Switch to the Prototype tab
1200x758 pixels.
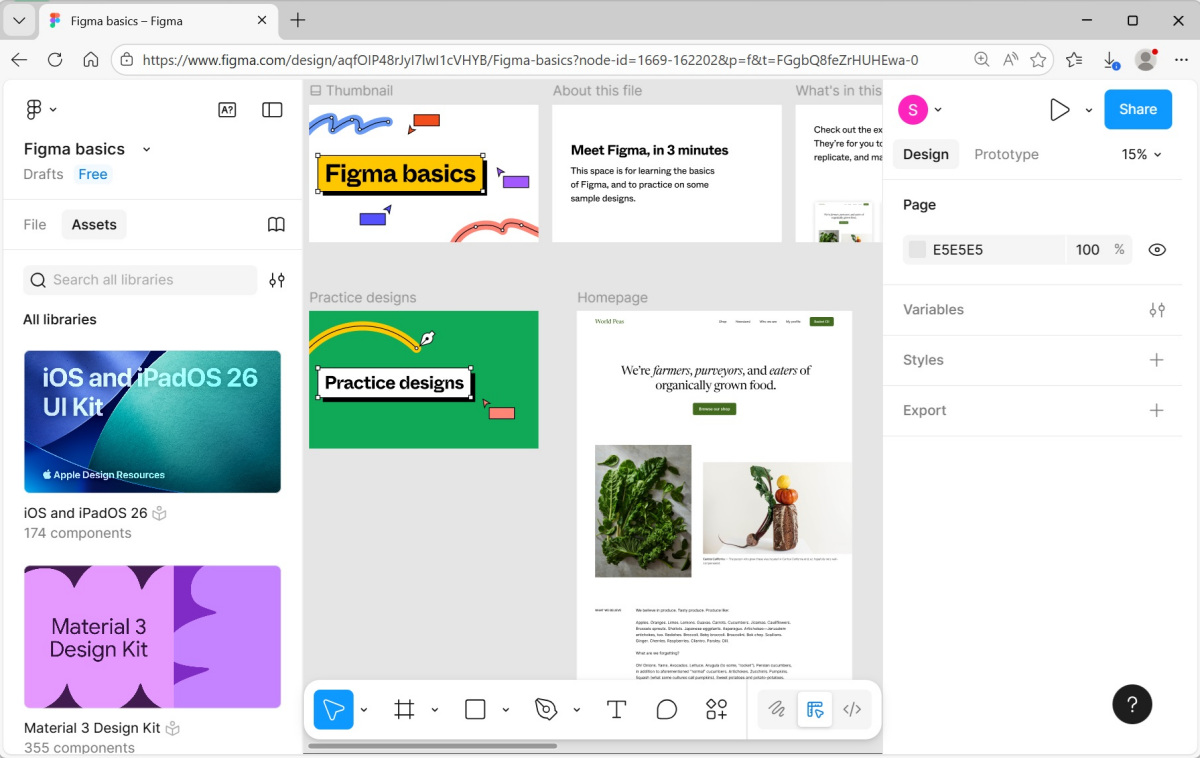pos(1006,155)
